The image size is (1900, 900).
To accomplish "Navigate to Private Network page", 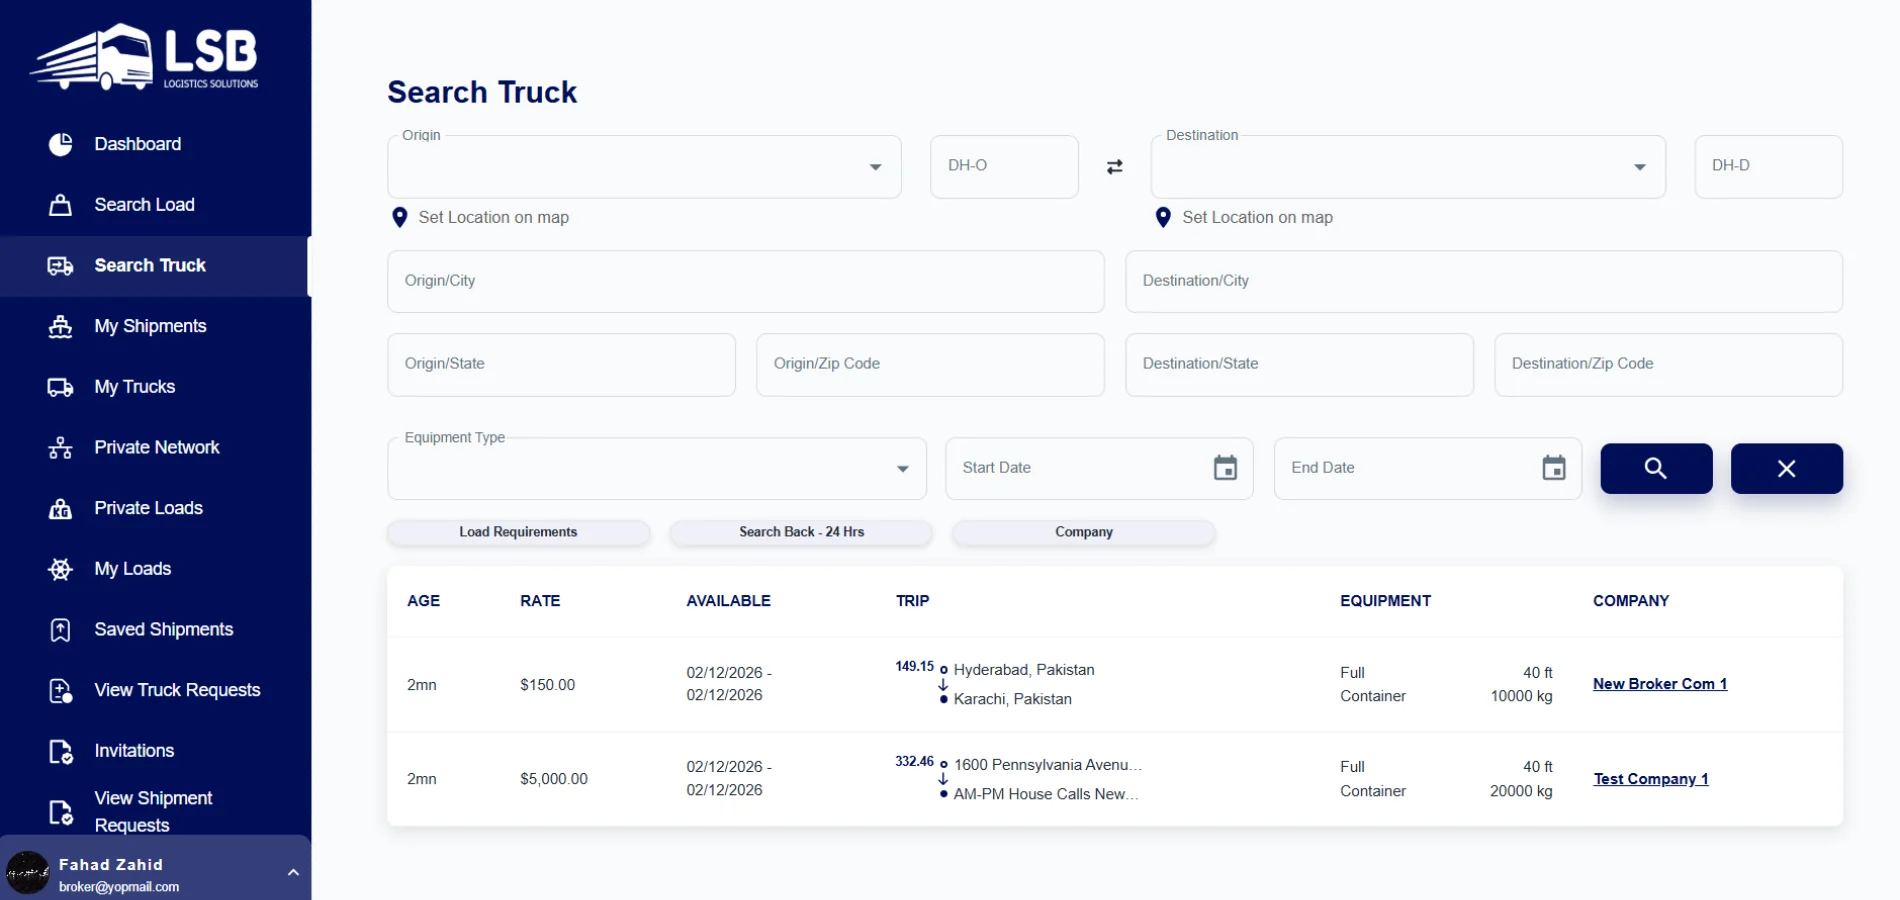I will coord(156,447).
